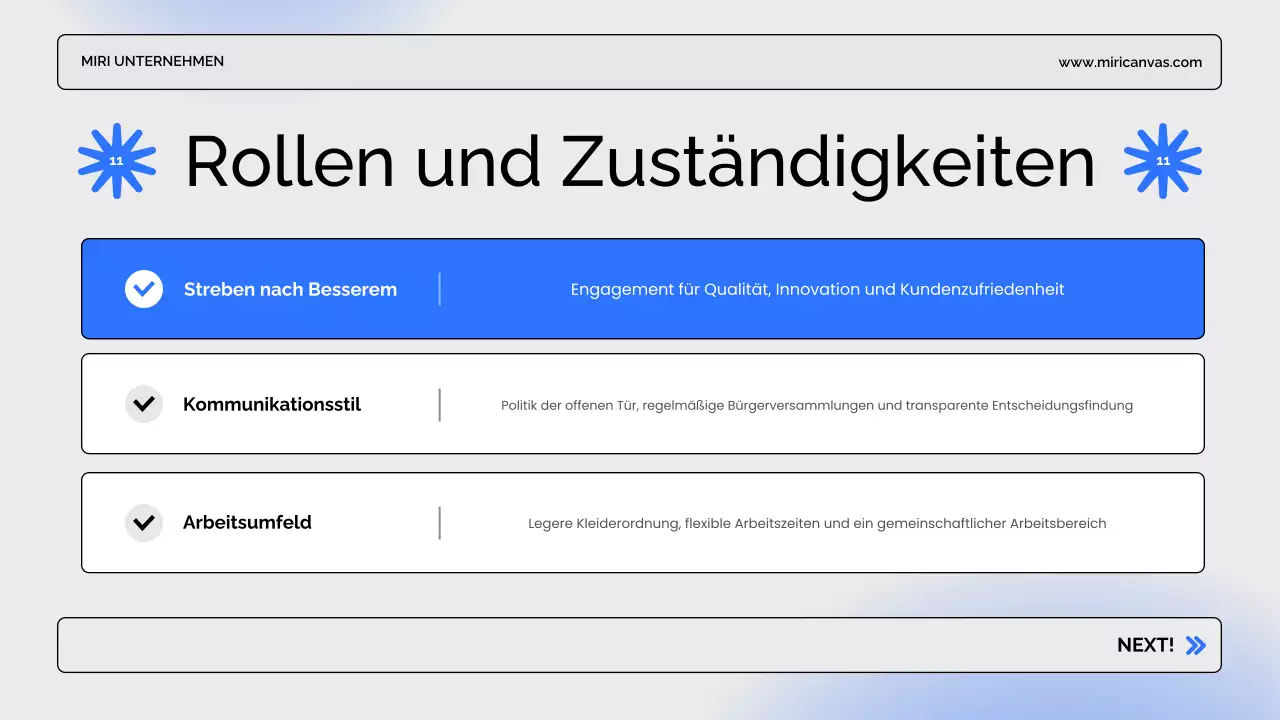This screenshot has width=1280, height=720.
Task: Click the black checkmark icon beside Kommunikationsstil
Action: pos(144,404)
